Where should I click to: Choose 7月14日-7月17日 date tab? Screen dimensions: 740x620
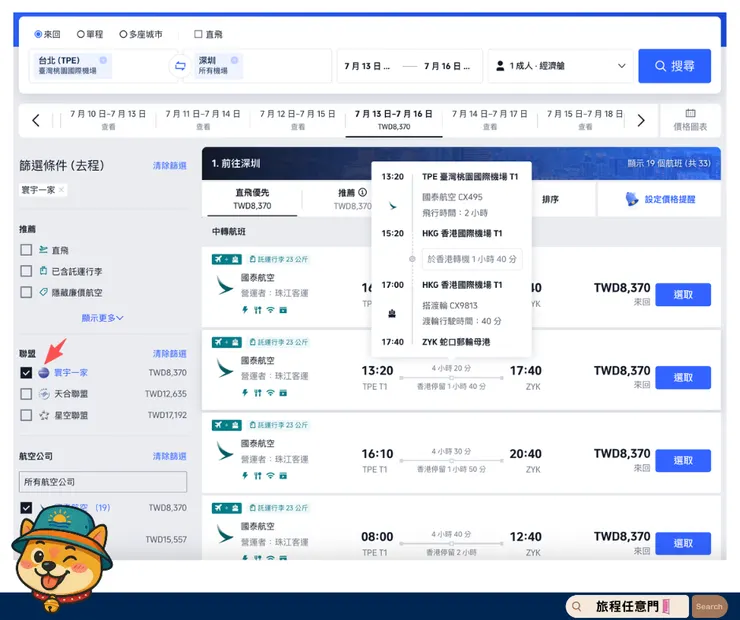(x=490, y=120)
